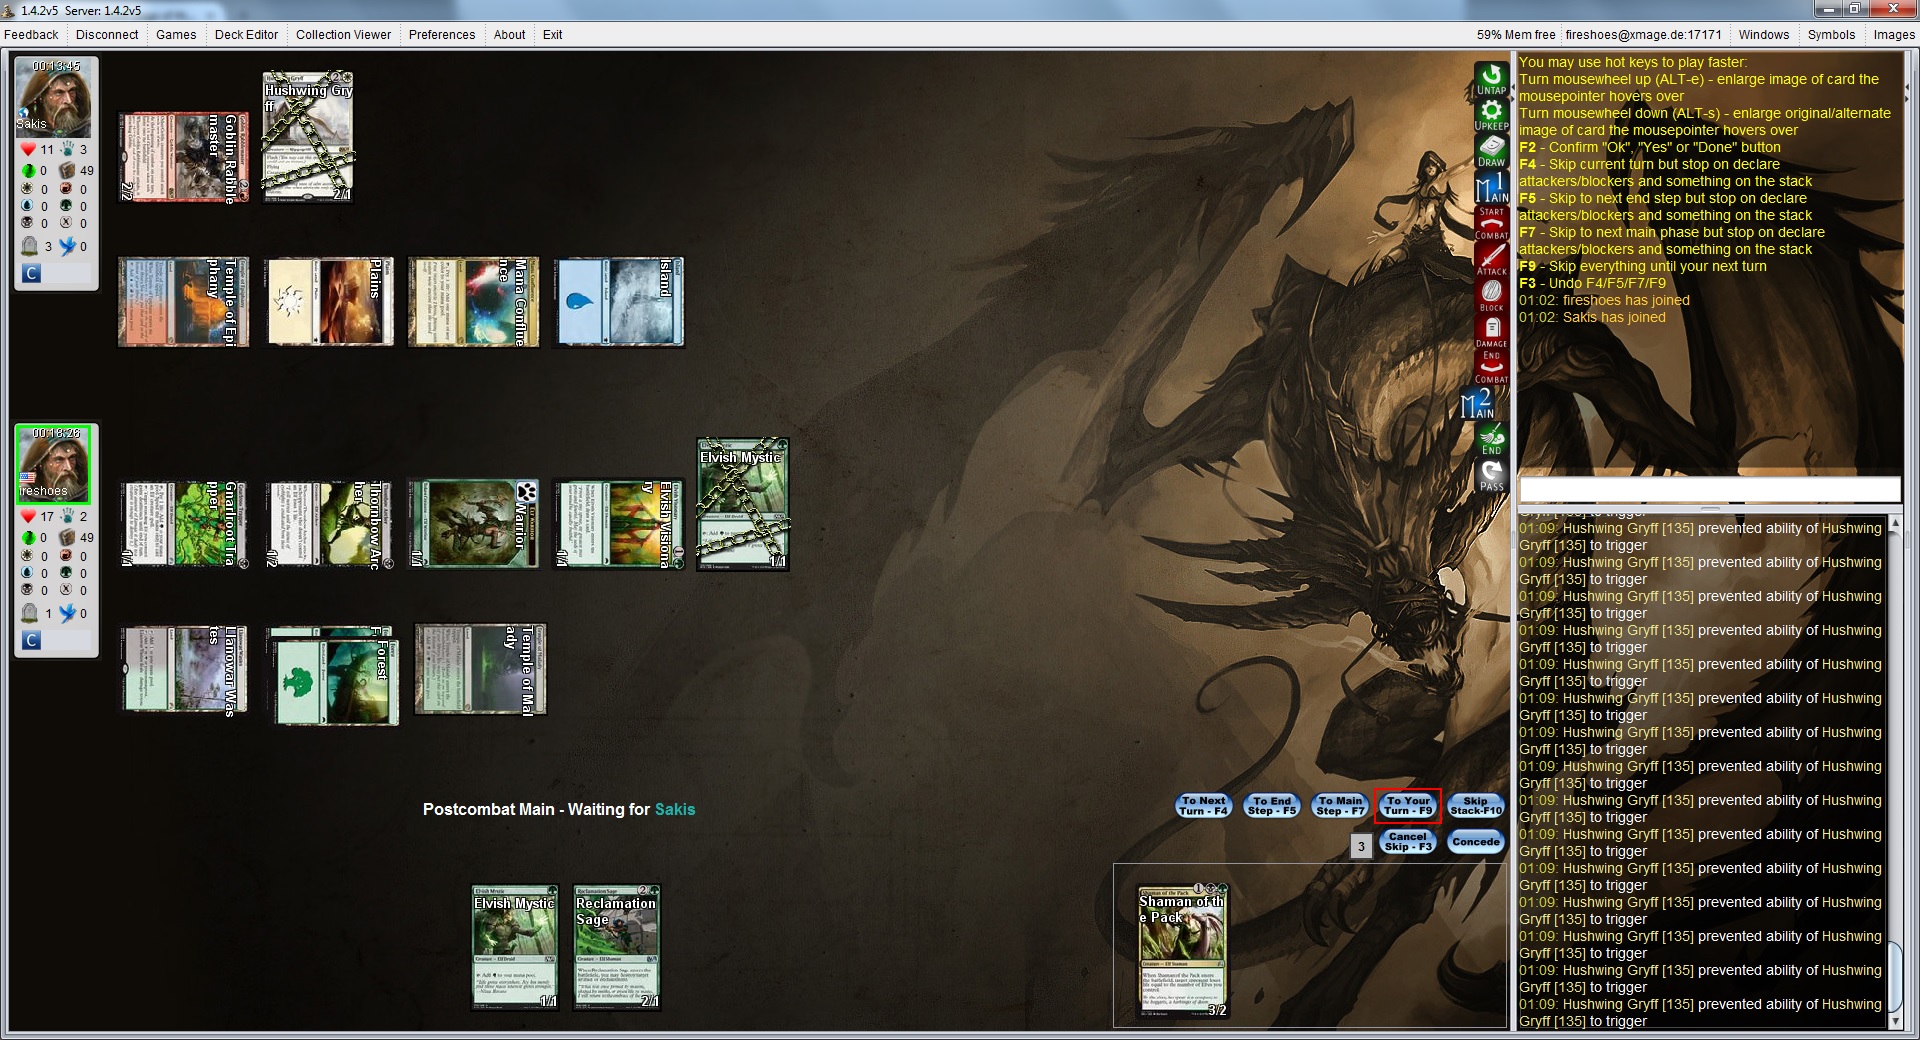Click the Cancel Skip - F3 button
The width and height of the screenshot is (1920, 1040).
[1408, 842]
